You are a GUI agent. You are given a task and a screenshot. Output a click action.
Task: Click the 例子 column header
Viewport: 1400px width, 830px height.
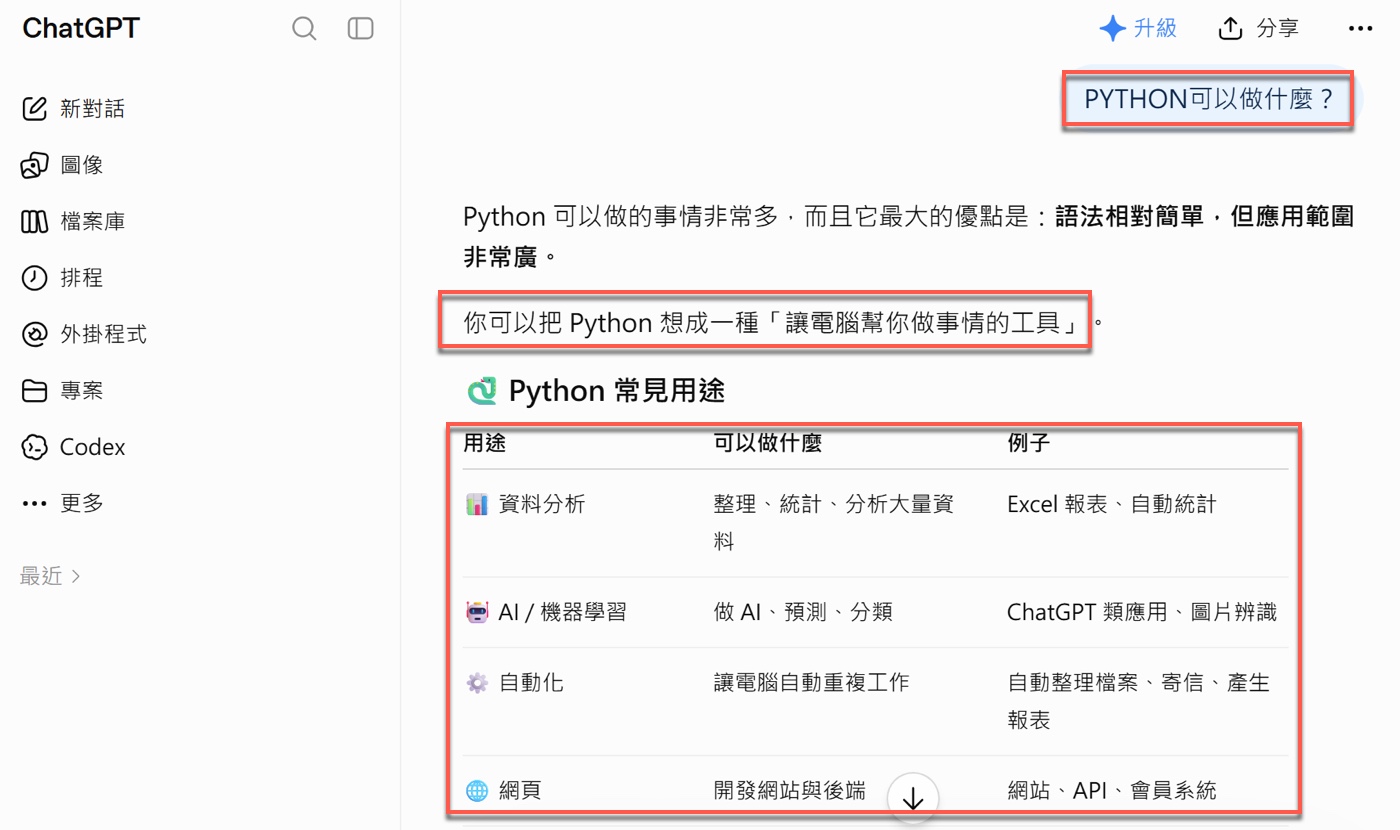(1028, 443)
